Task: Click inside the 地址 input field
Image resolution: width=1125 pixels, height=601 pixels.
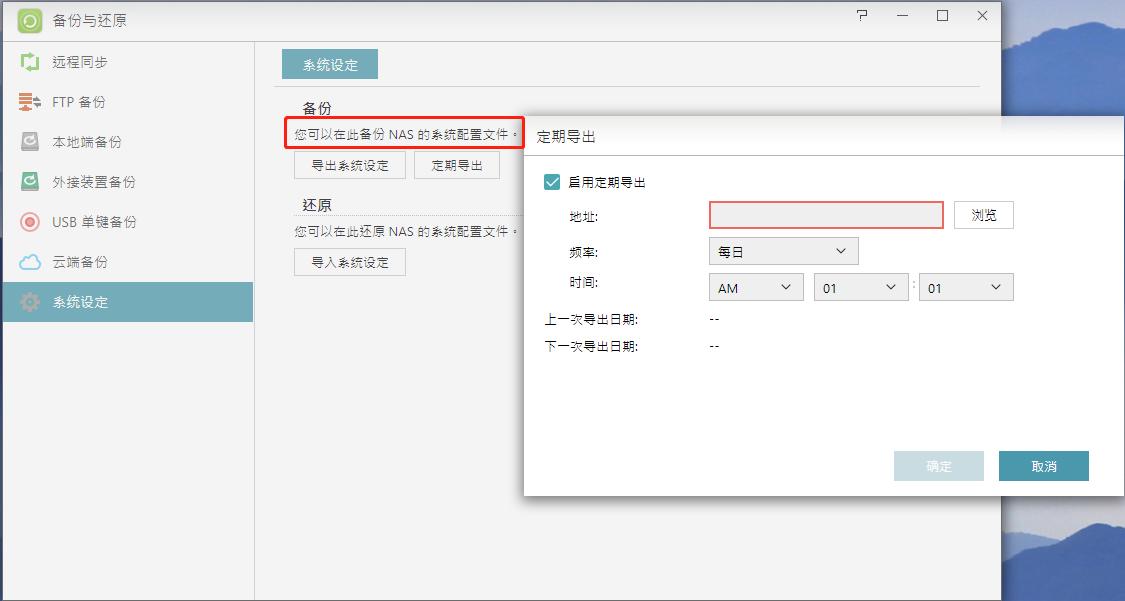Action: coord(826,214)
